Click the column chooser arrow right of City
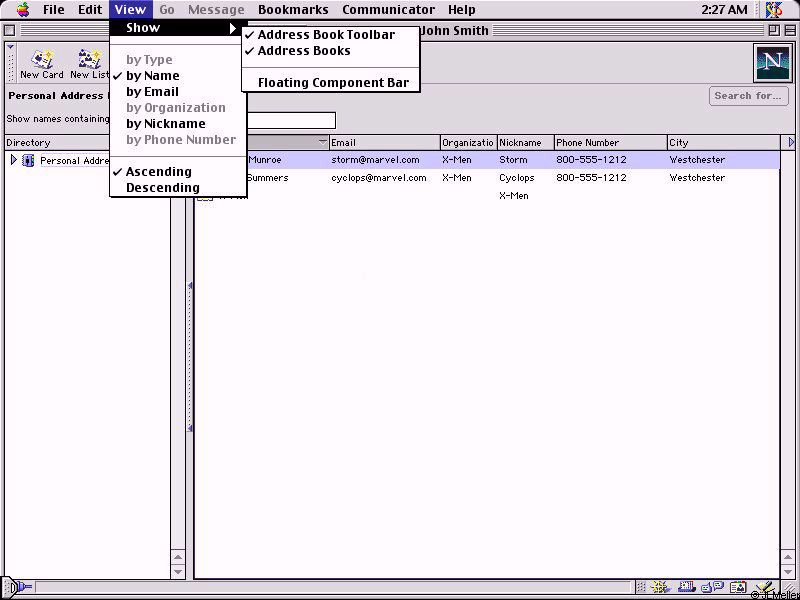800x600 pixels. 791,143
